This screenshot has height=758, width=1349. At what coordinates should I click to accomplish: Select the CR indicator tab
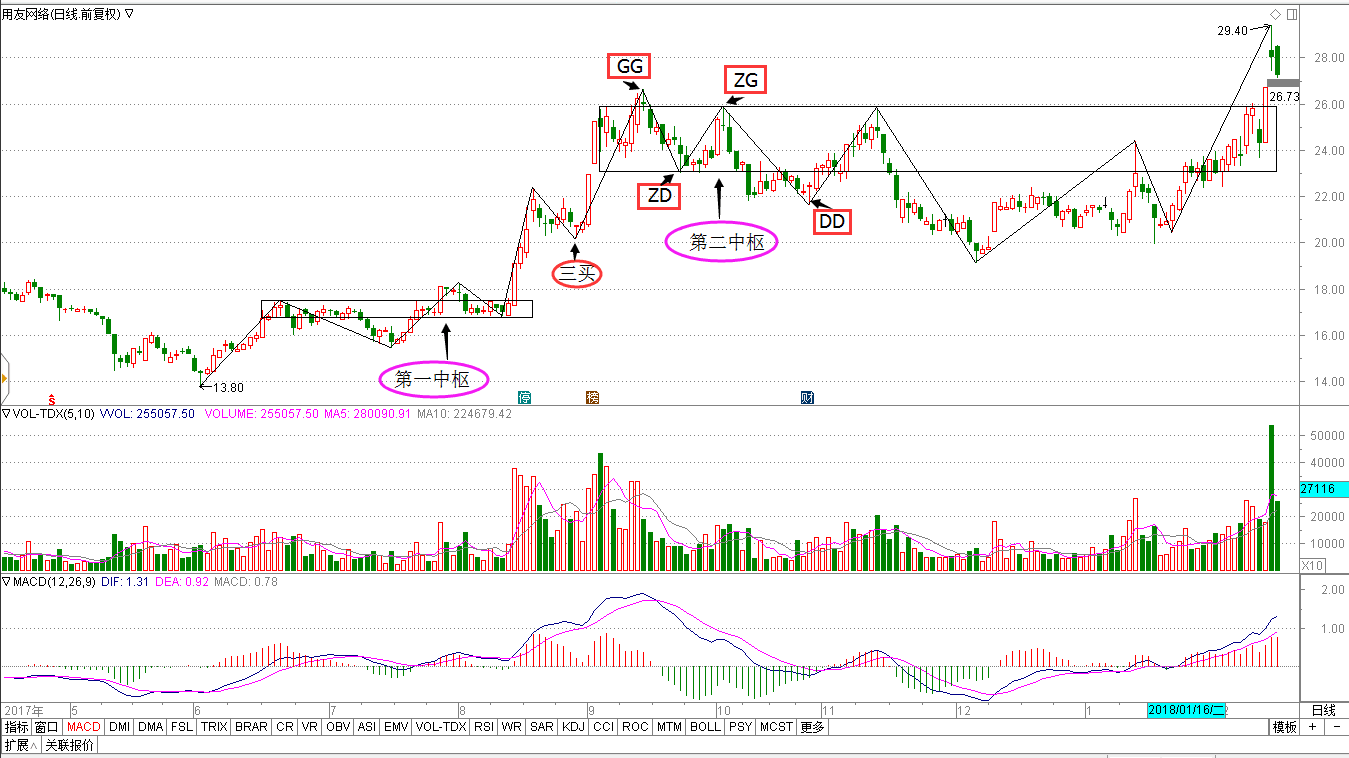point(285,727)
